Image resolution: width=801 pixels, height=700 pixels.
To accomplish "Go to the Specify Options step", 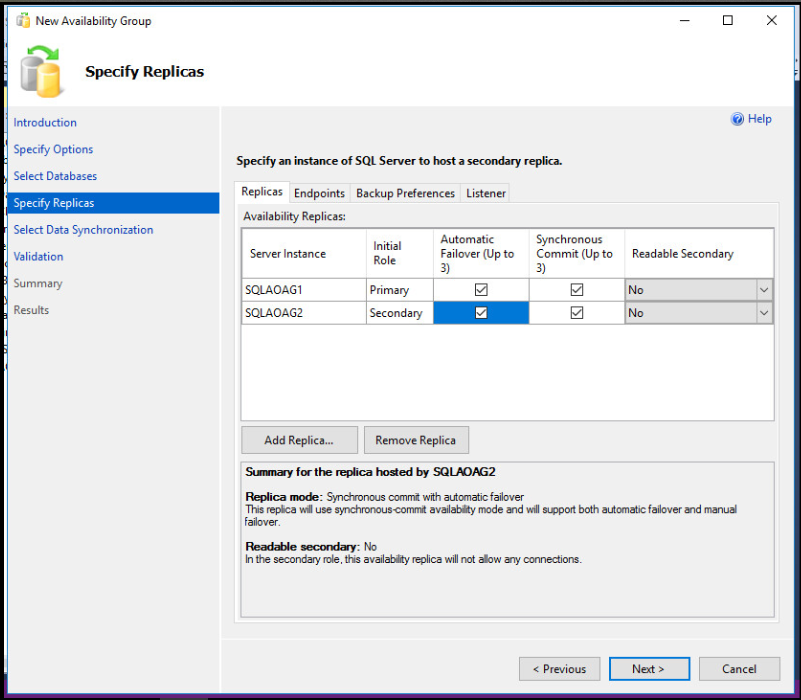I will (53, 149).
